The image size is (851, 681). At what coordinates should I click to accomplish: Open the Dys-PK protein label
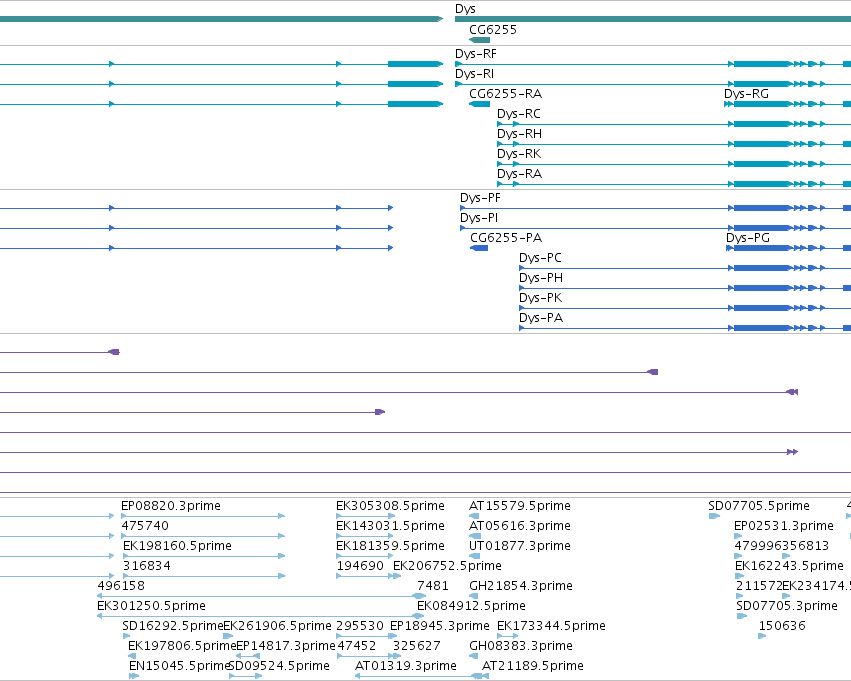[540, 298]
